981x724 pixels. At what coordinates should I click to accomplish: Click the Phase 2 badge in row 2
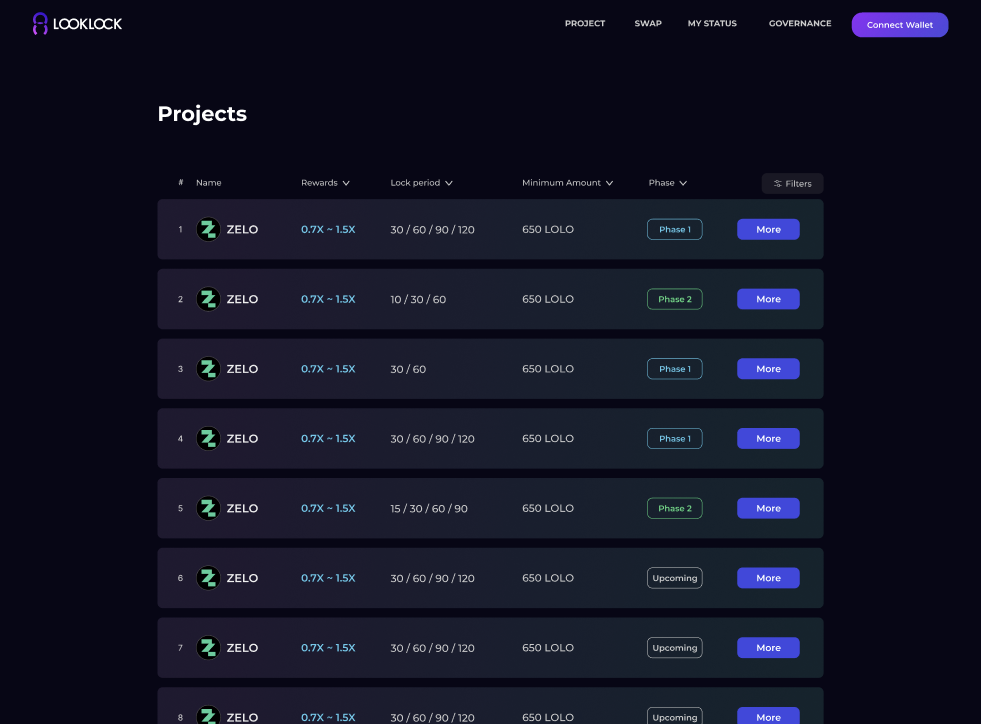point(674,299)
